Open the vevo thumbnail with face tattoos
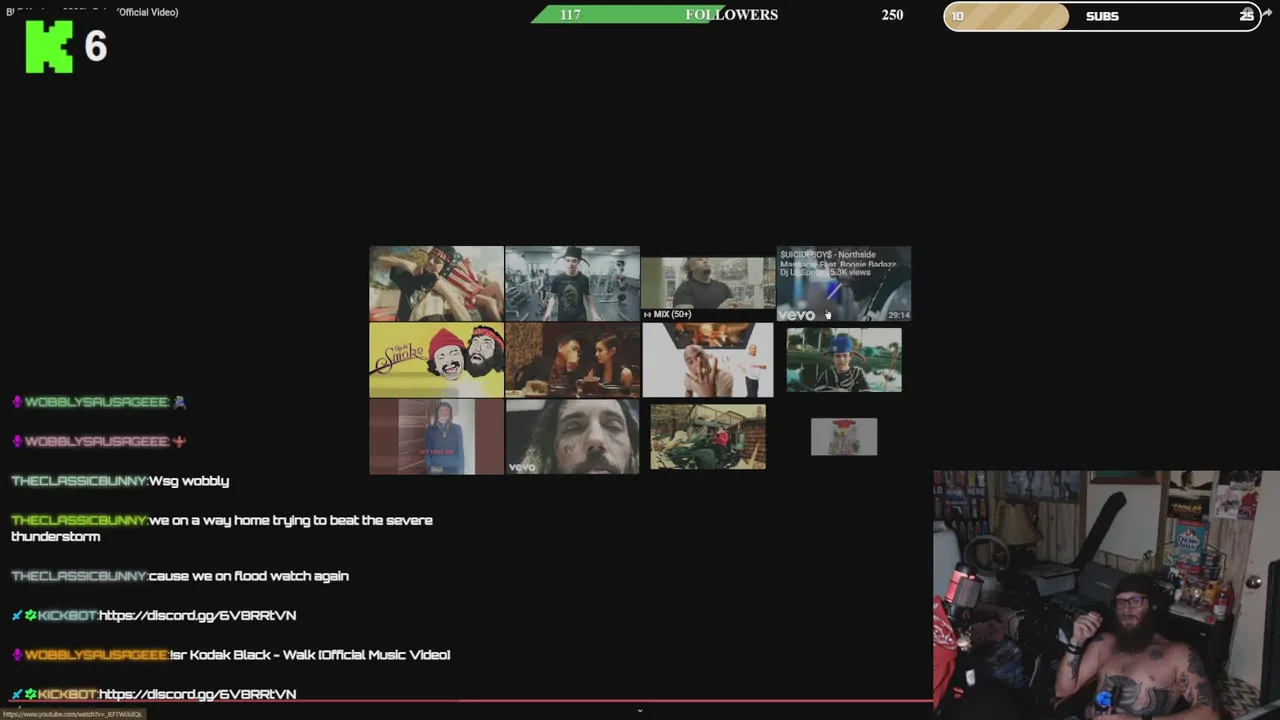 pyautogui.click(x=572, y=436)
